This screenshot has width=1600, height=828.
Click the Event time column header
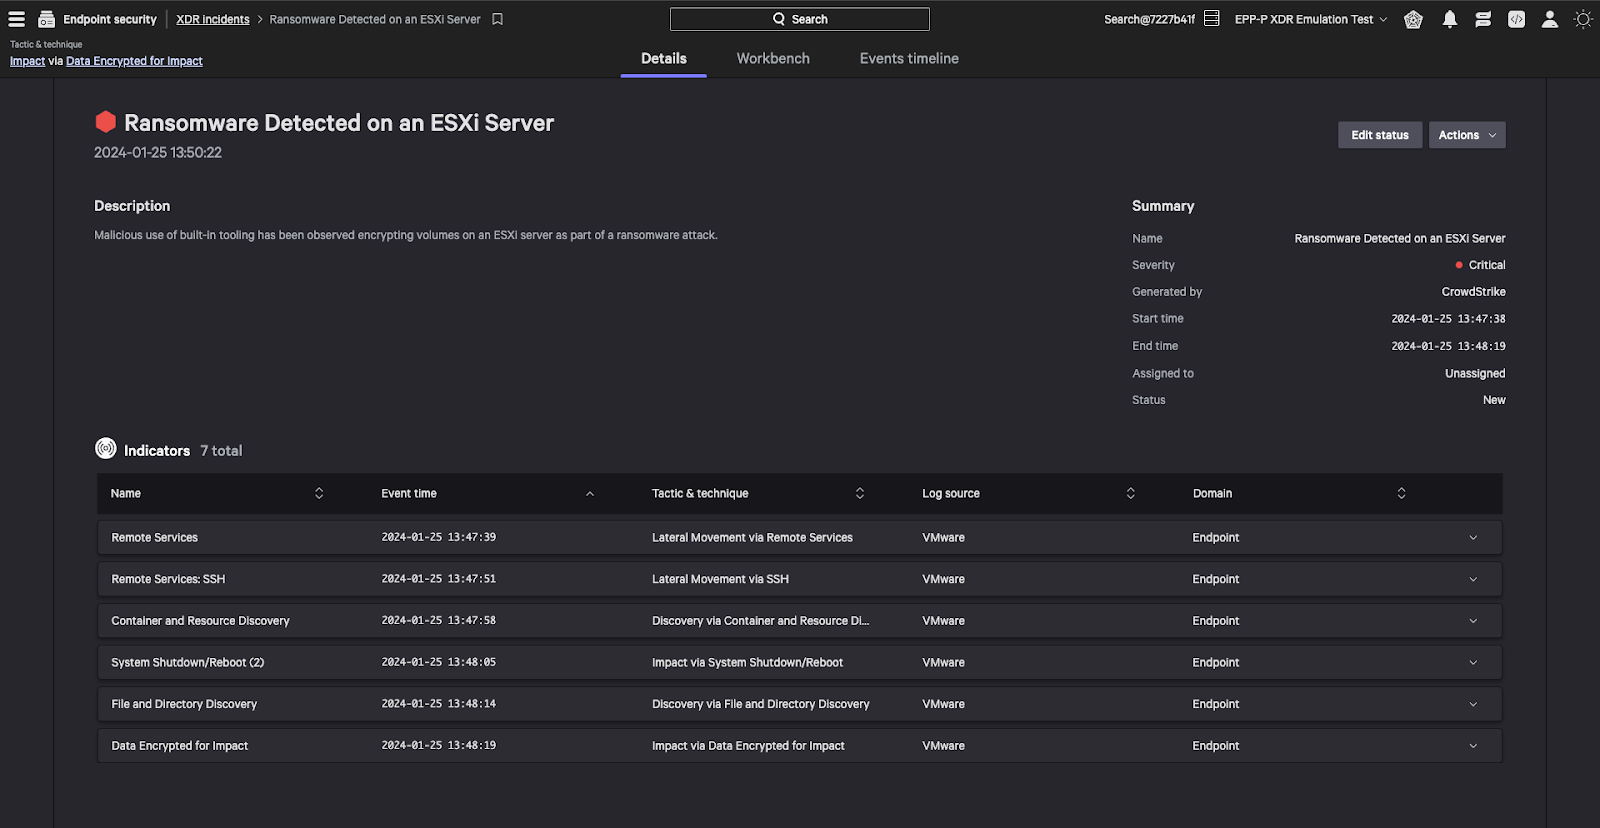(x=409, y=493)
